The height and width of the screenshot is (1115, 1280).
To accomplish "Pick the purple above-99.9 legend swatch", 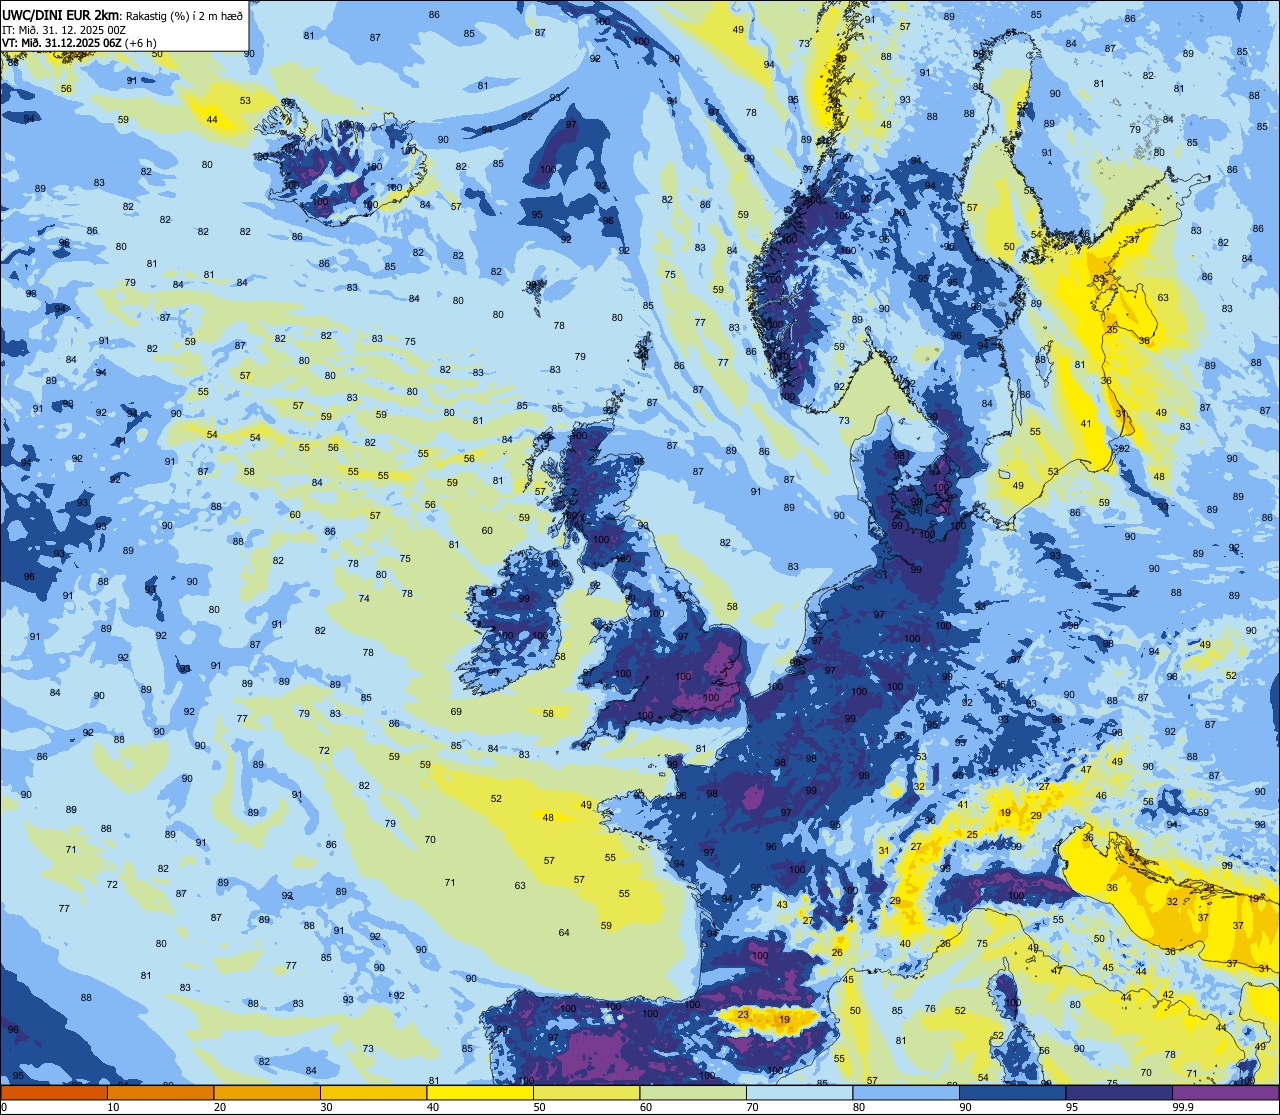I will (x=1225, y=1092).
